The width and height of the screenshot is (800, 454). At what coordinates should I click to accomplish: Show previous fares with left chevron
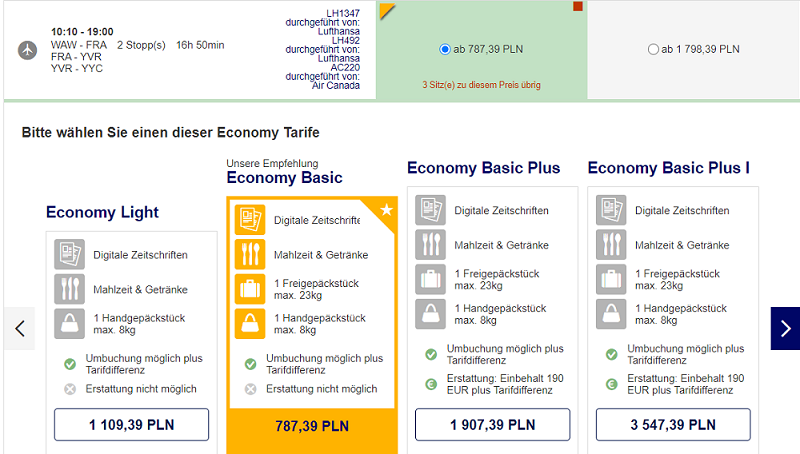click(20, 329)
